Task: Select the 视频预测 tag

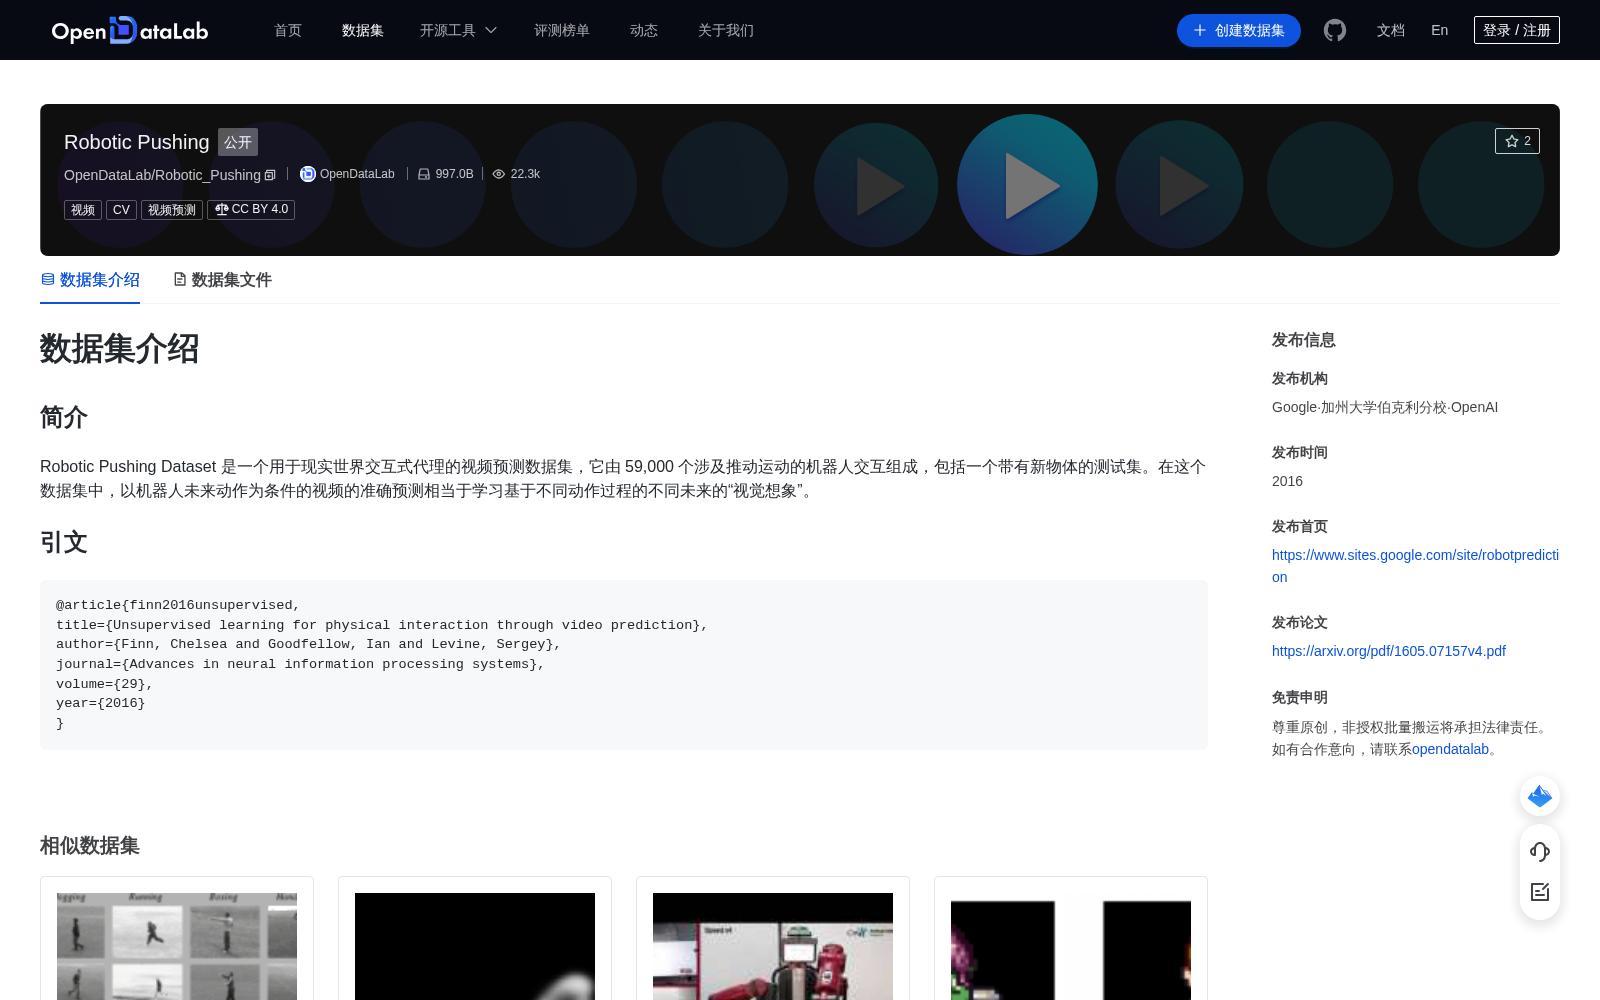Action: coord(172,210)
